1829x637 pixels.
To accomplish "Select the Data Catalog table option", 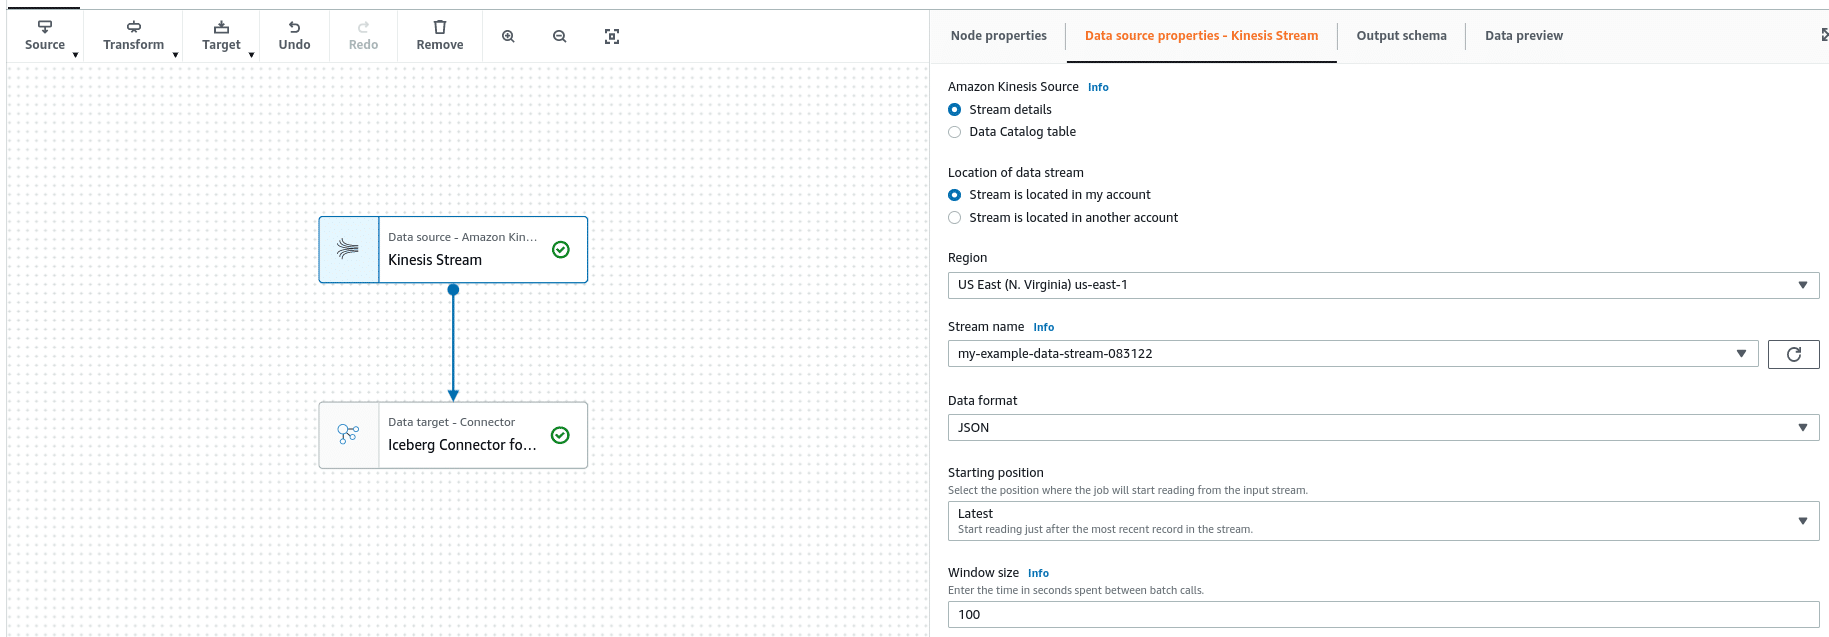I will tap(955, 132).
